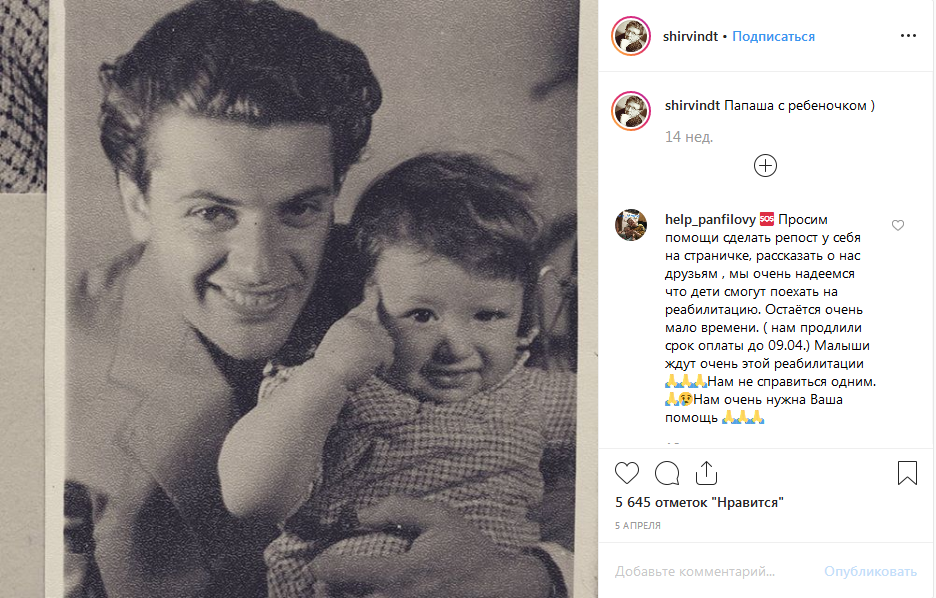Open shirvindt profile avatar in header

click(632, 36)
